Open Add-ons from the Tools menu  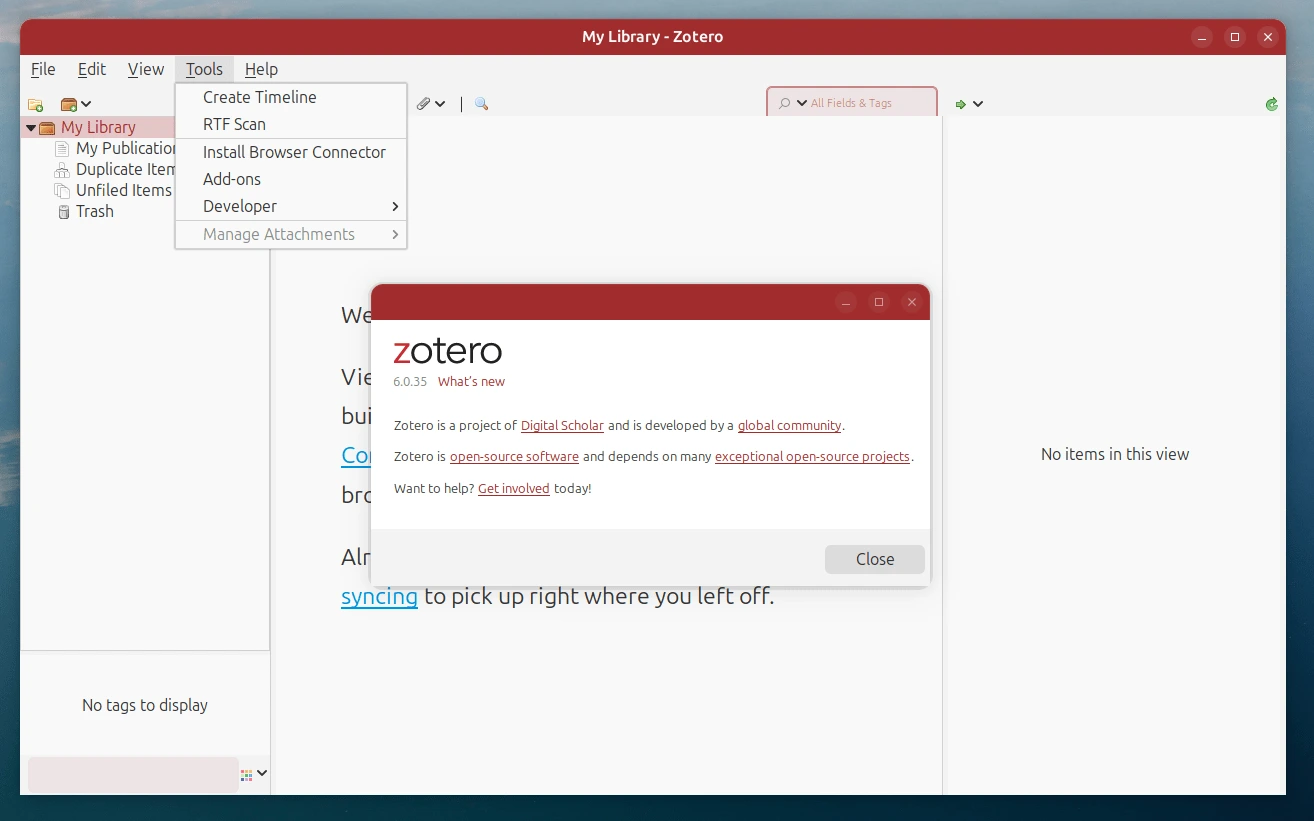232,179
